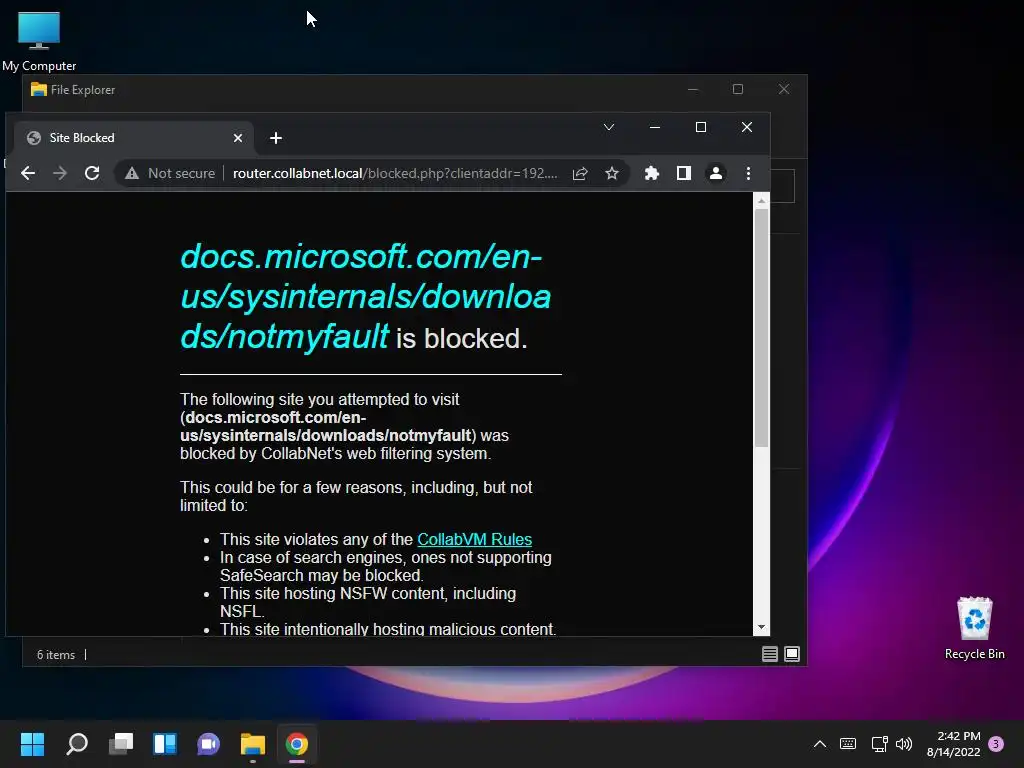
Task: Click Chrome's forward navigation arrow
Action: (59, 173)
